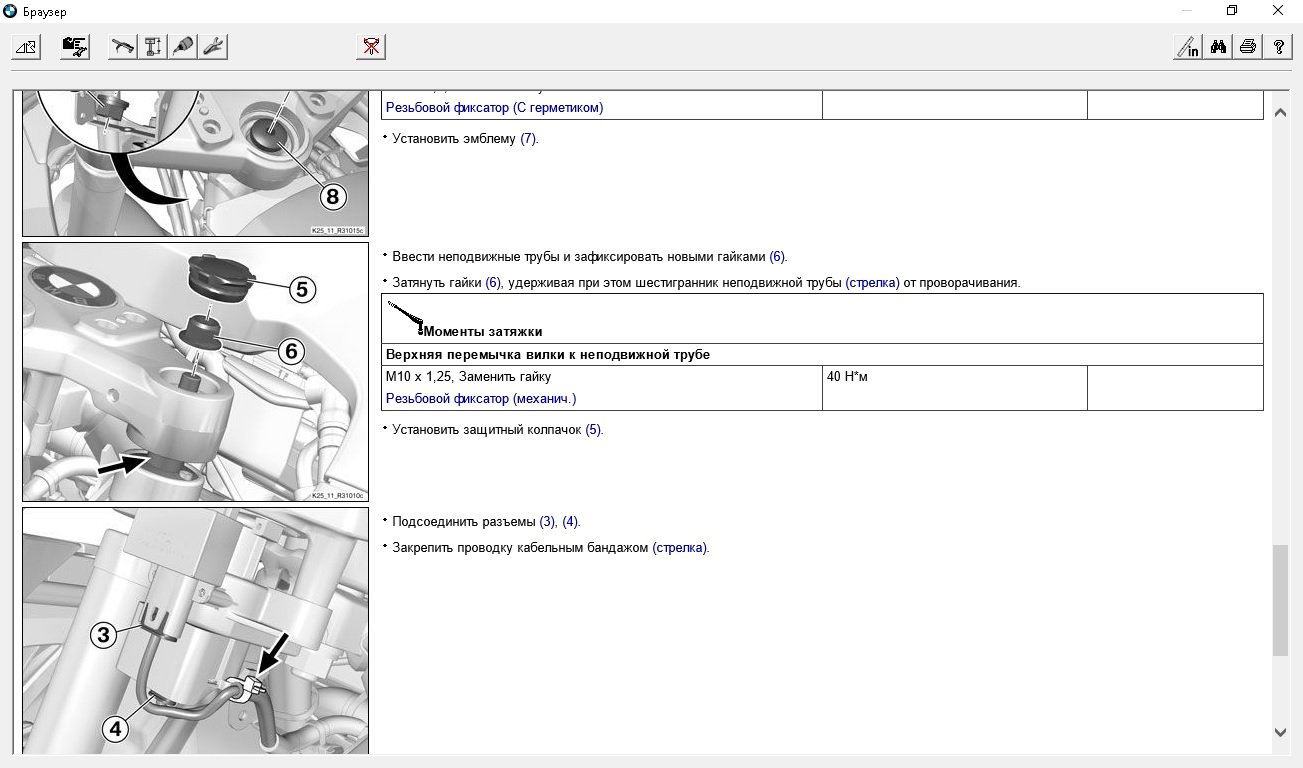Click the triangle-with-arrow navigation icon

tap(25, 46)
